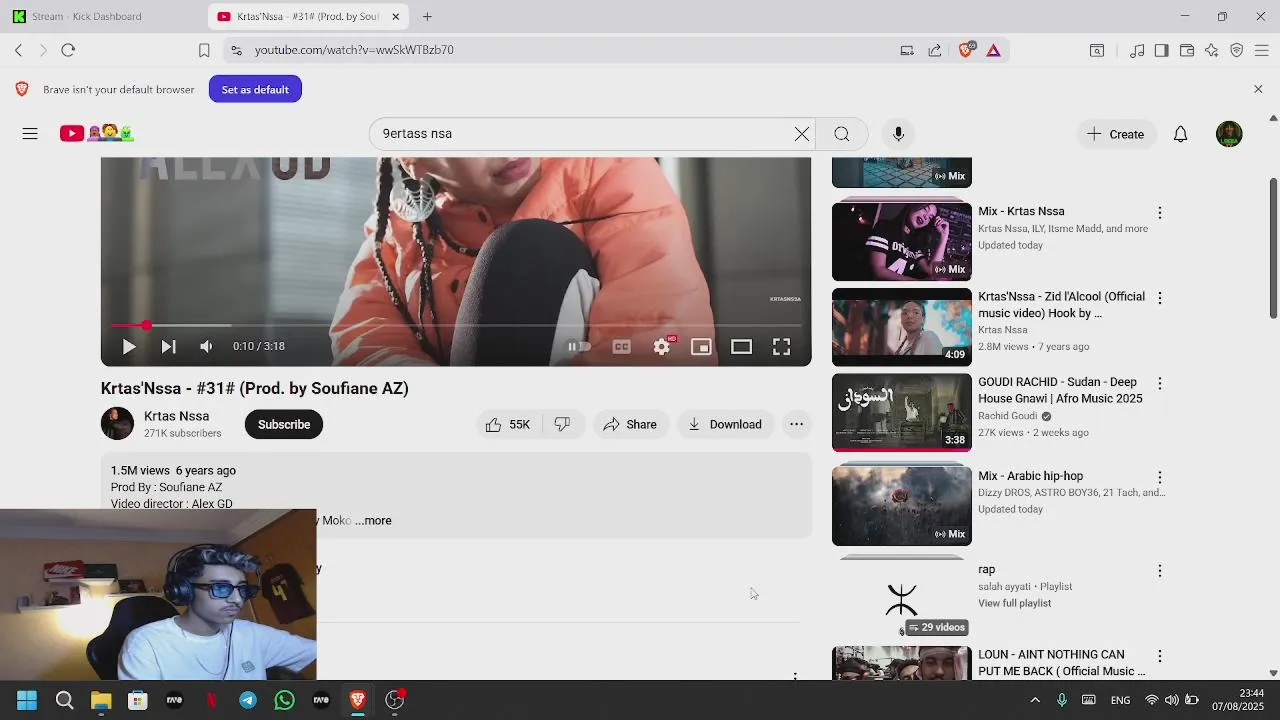This screenshot has width=1280, height=720.
Task: Click the youtube.com address bar
Action: [560, 50]
